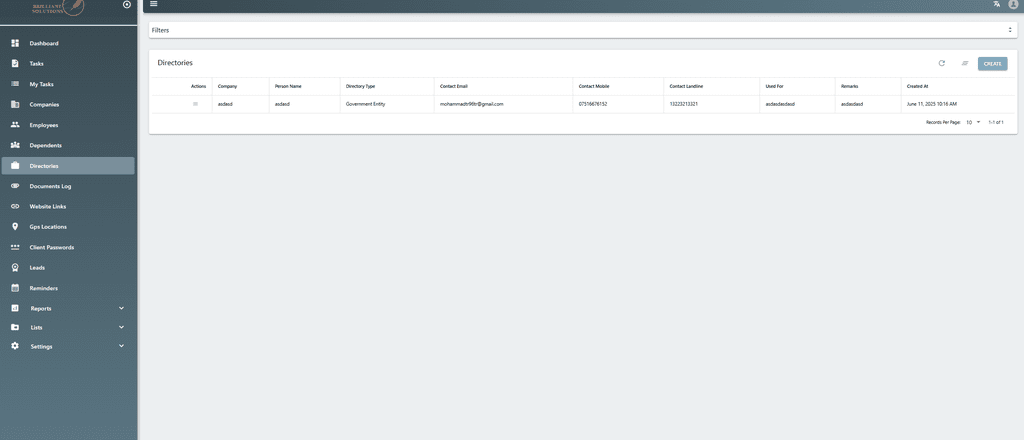Click the Brilliant Solutions logo

click(x=59, y=7)
